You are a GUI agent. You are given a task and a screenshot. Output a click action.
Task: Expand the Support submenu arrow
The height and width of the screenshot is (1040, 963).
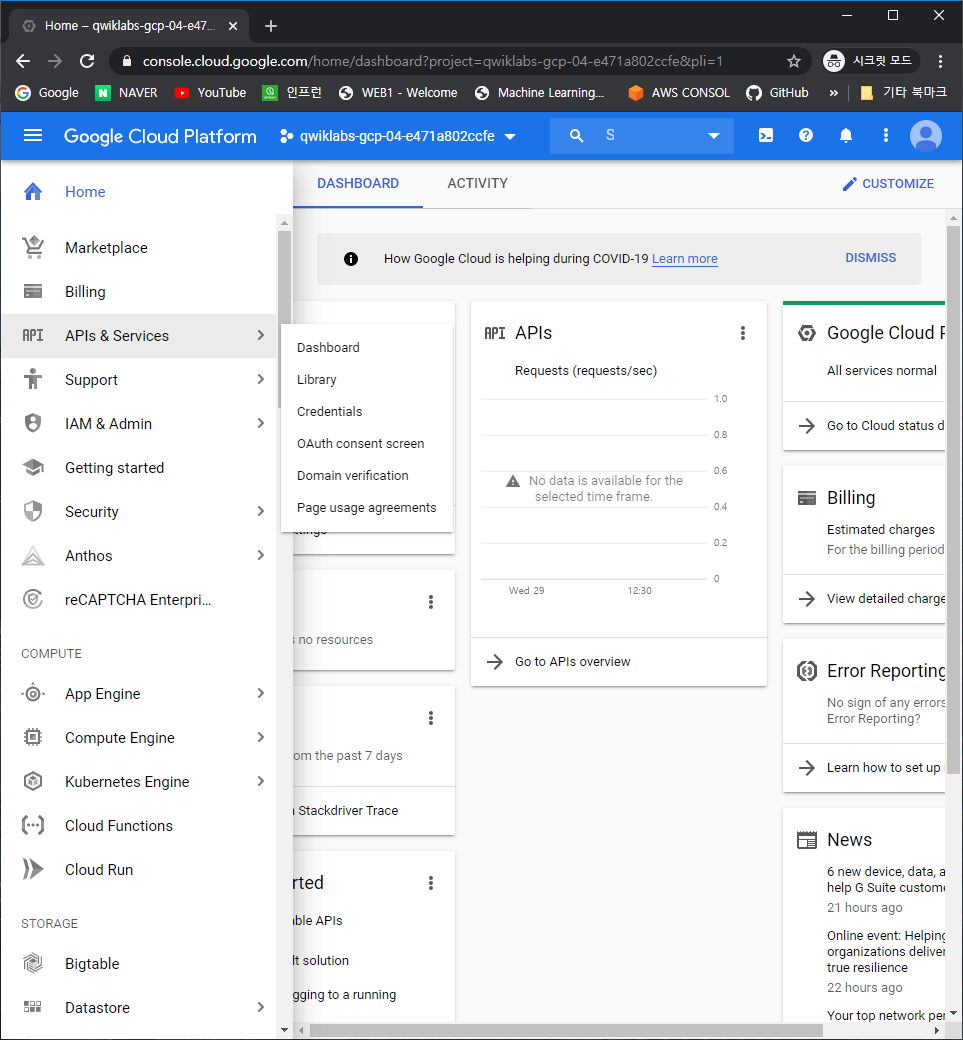tap(261, 379)
